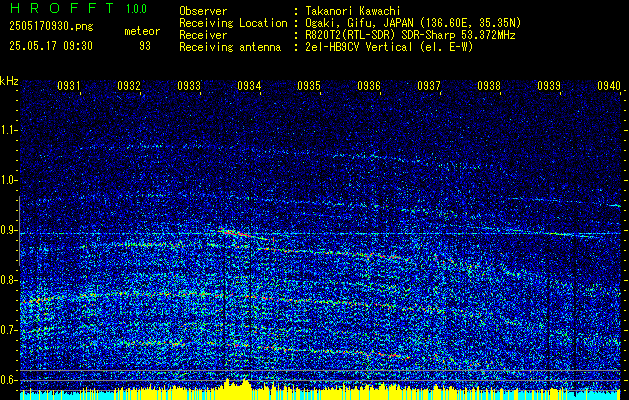
Task: Click frequency axis label 1.0
Action: pyautogui.click(x=8, y=180)
